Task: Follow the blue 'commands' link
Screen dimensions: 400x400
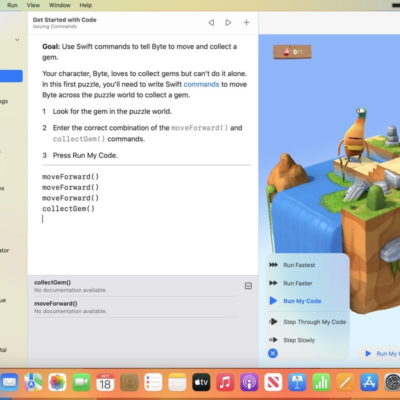Action: [201, 84]
